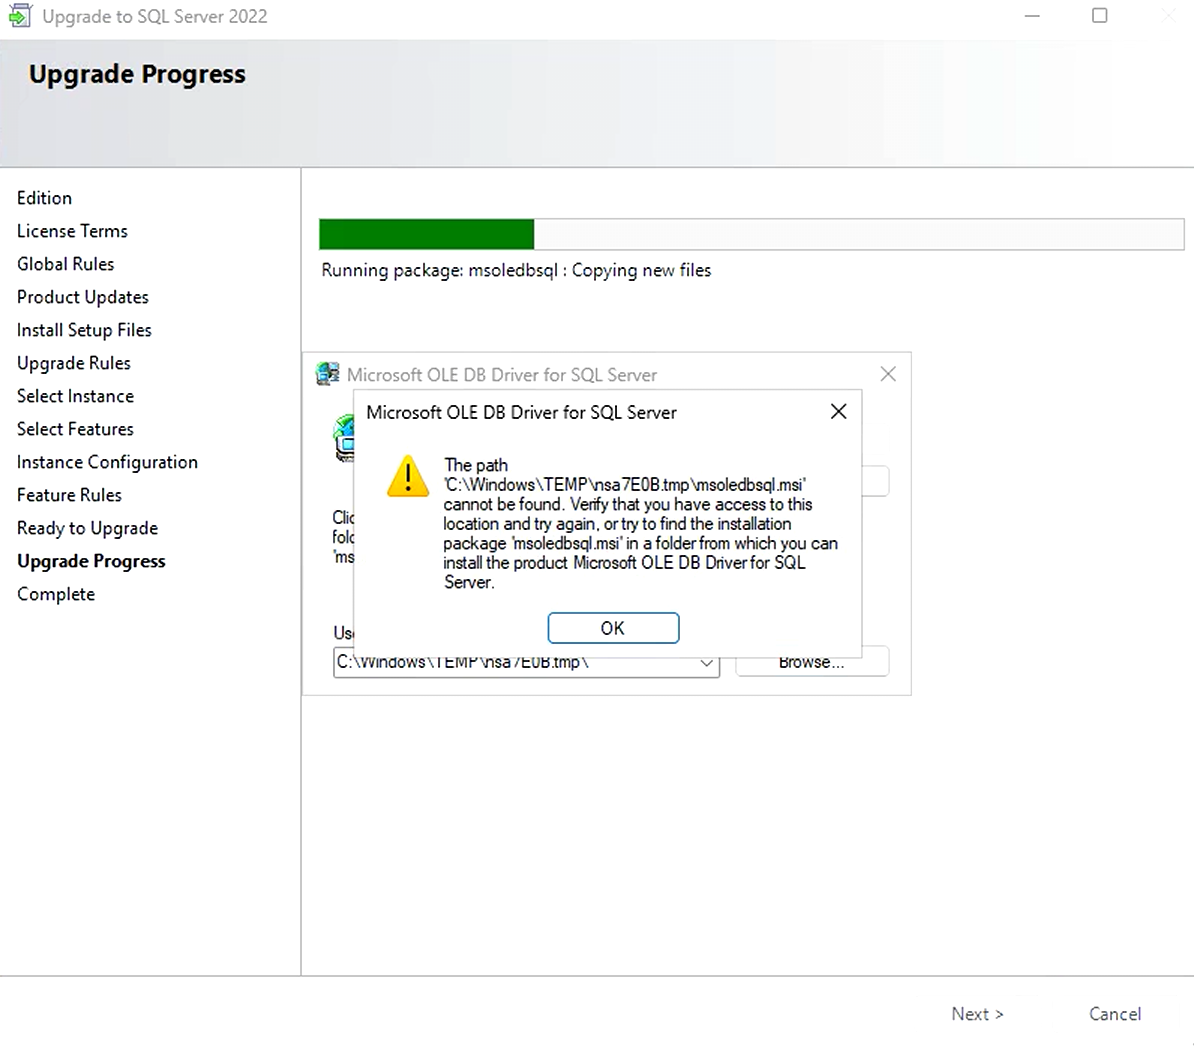The width and height of the screenshot is (1194, 1047).
Task: Click Next to continue the upgrade
Action: (977, 1013)
